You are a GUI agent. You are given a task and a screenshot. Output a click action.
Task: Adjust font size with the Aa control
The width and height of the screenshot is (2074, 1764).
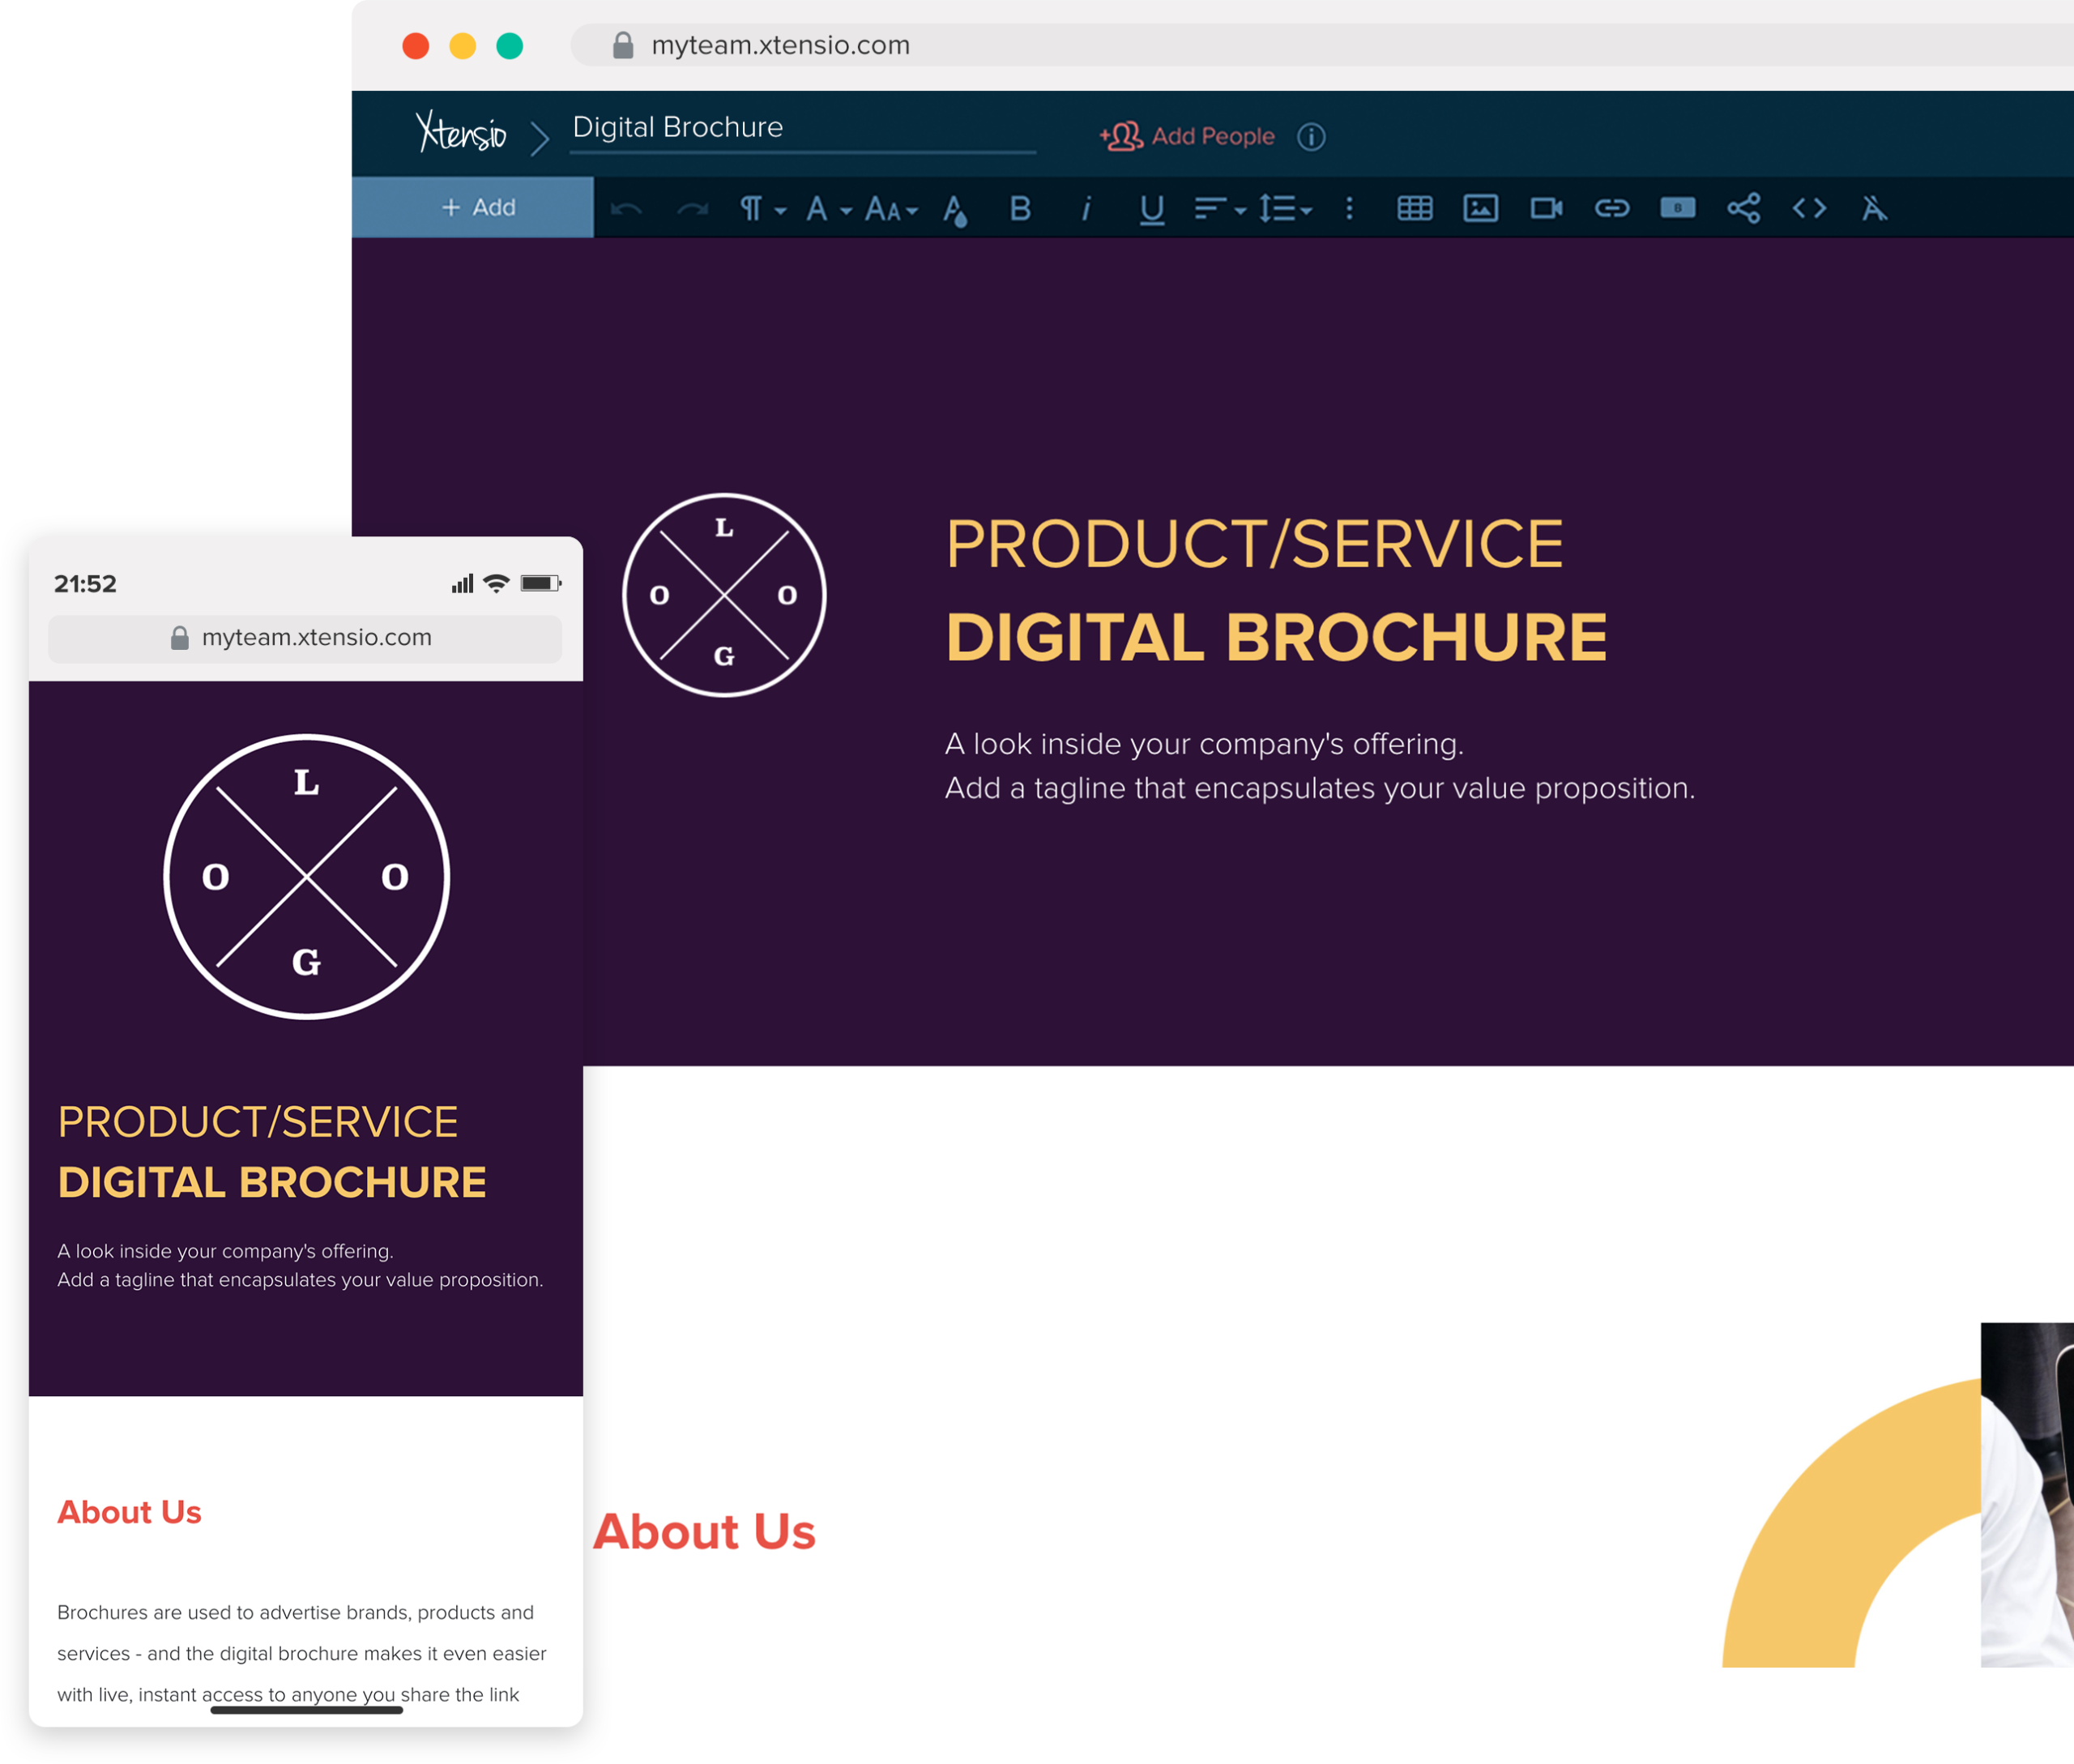(888, 208)
